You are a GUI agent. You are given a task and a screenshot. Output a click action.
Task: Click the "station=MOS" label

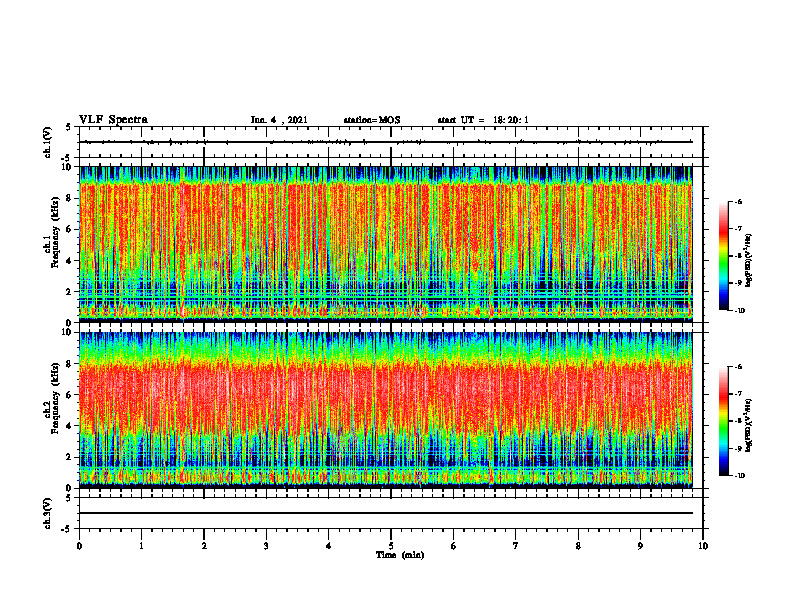click(x=372, y=120)
